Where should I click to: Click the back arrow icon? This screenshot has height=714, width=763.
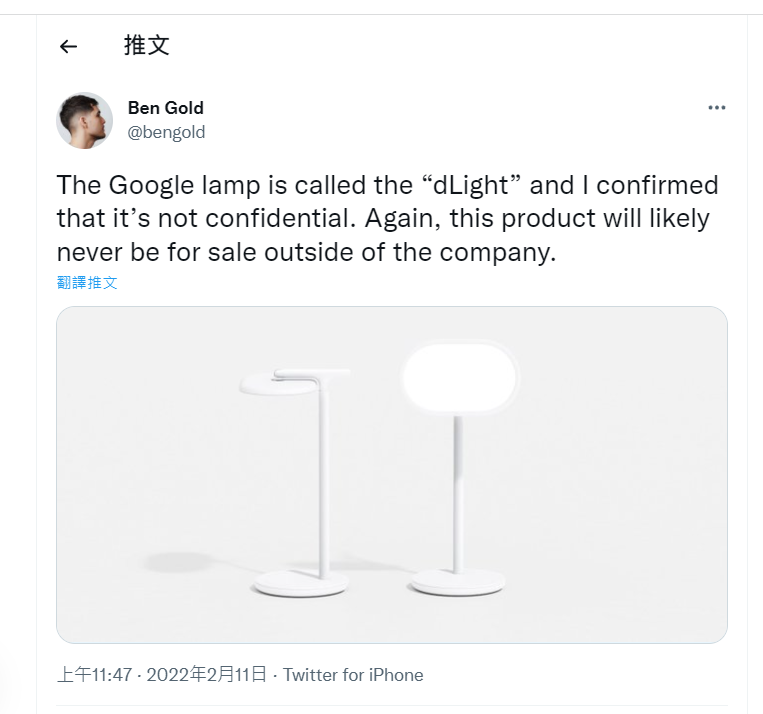click(68, 46)
